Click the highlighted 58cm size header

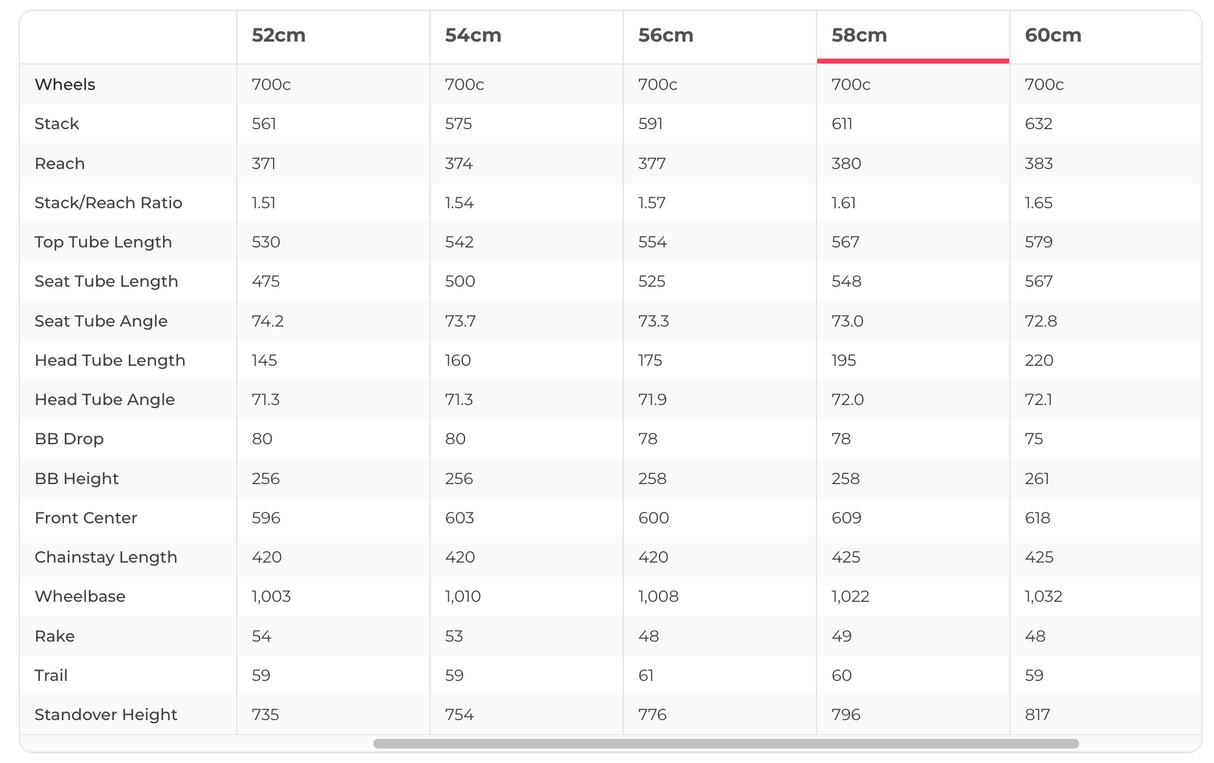coord(859,36)
